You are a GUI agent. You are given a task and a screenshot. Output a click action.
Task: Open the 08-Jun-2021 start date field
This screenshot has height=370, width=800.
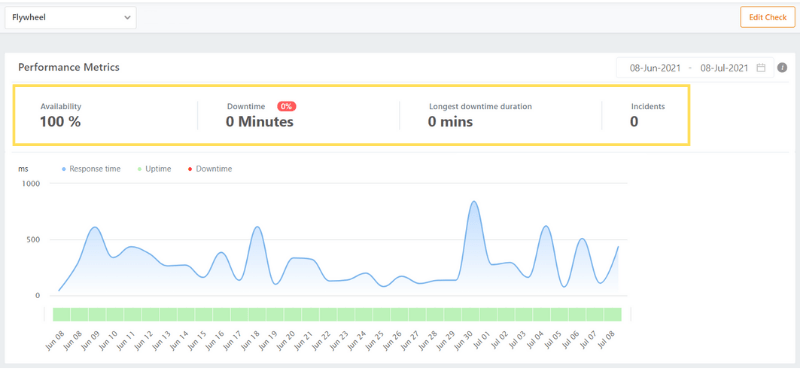click(655, 68)
